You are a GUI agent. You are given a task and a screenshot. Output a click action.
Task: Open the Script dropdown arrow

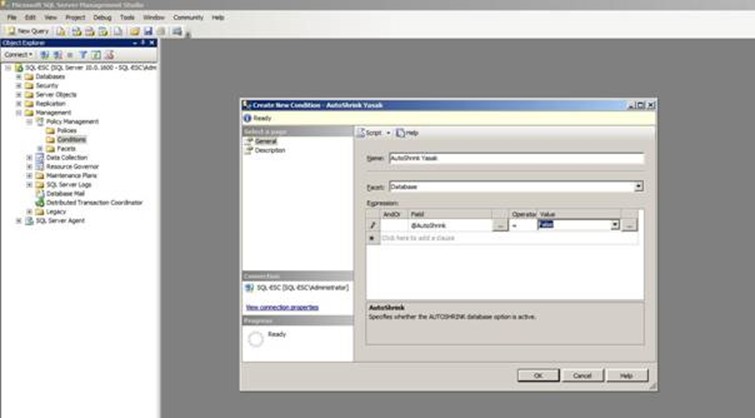(x=388, y=133)
